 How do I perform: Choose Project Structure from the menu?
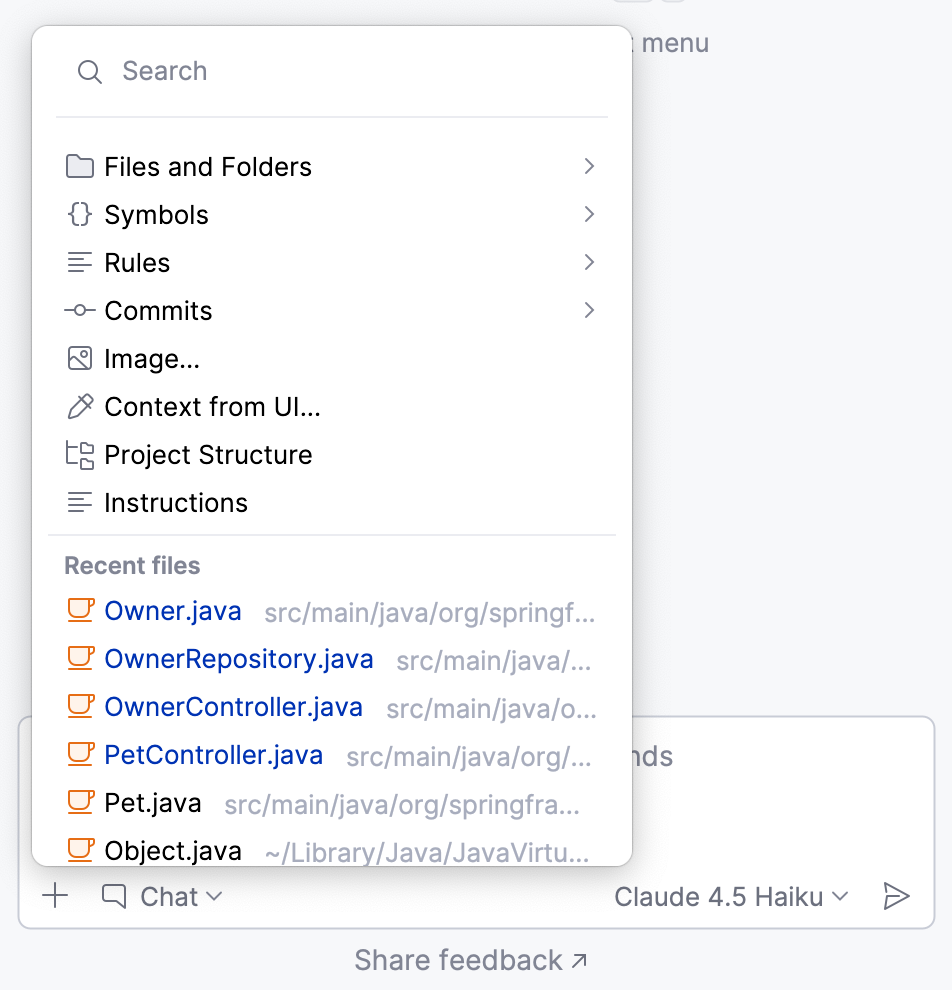(x=208, y=455)
